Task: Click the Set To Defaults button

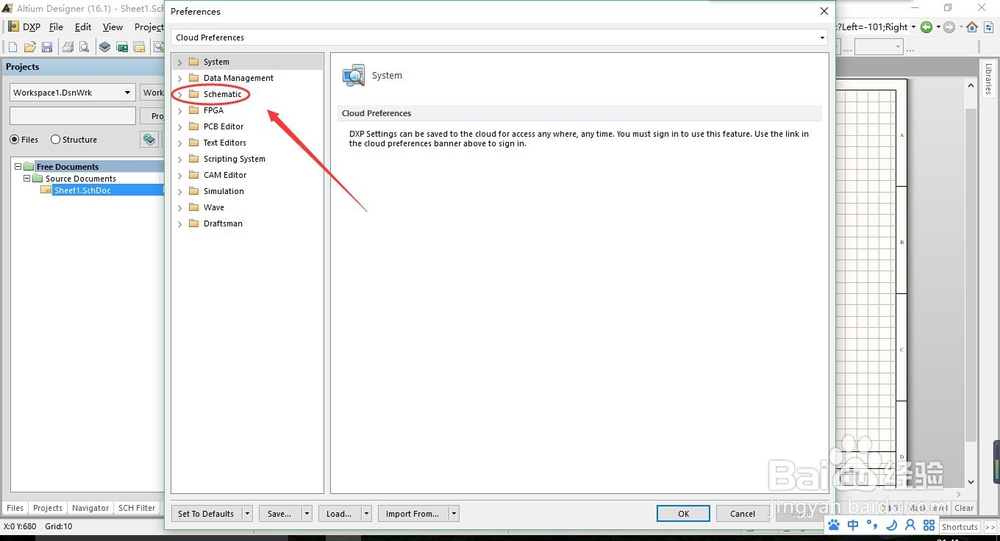Action: [206, 514]
